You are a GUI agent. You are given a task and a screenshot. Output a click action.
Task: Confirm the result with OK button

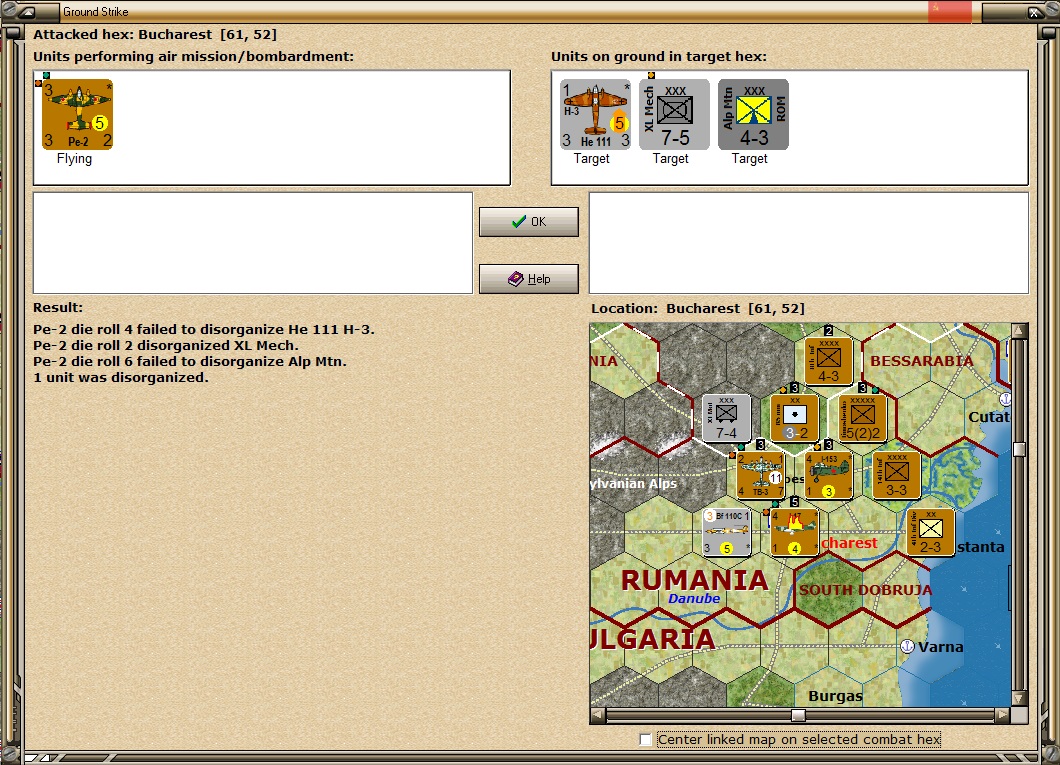tap(529, 222)
